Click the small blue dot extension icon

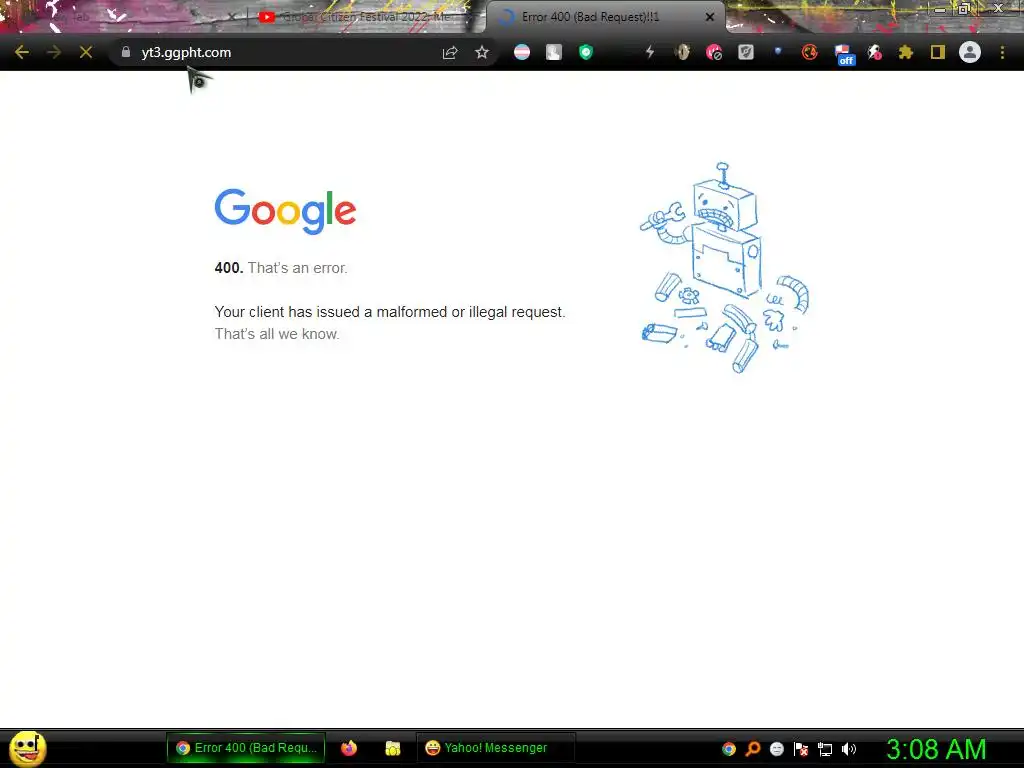click(x=778, y=50)
